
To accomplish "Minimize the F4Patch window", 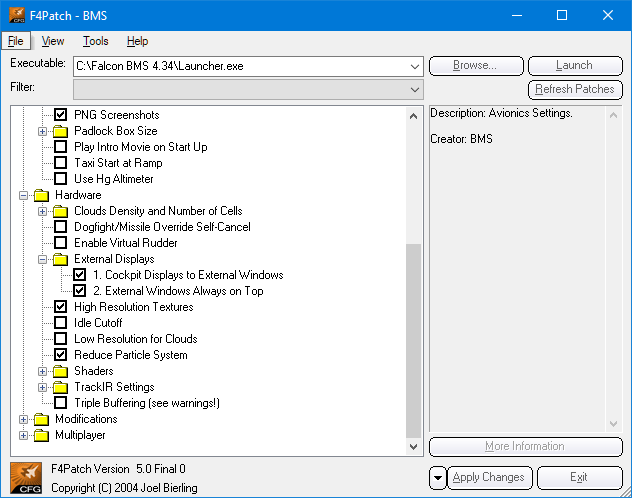I will coord(517,15).
